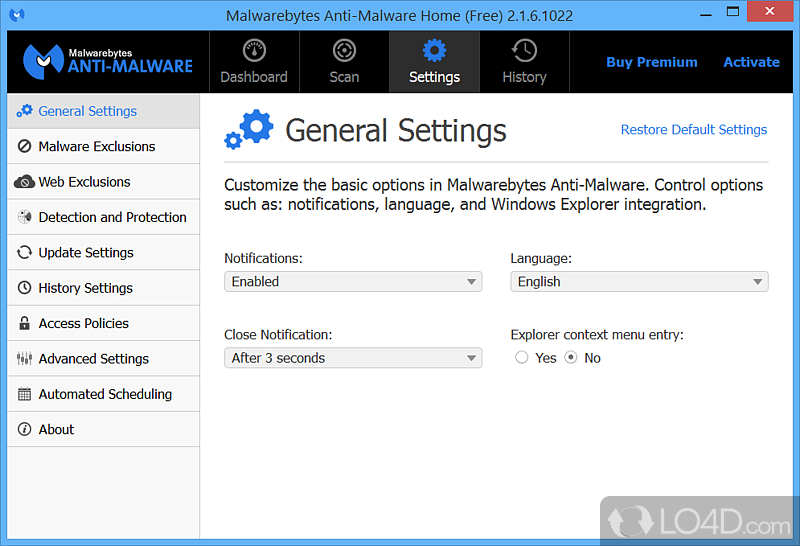Open the Notifications dropdown
The width and height of the screenshot is (800, 546).
[353, 282]
